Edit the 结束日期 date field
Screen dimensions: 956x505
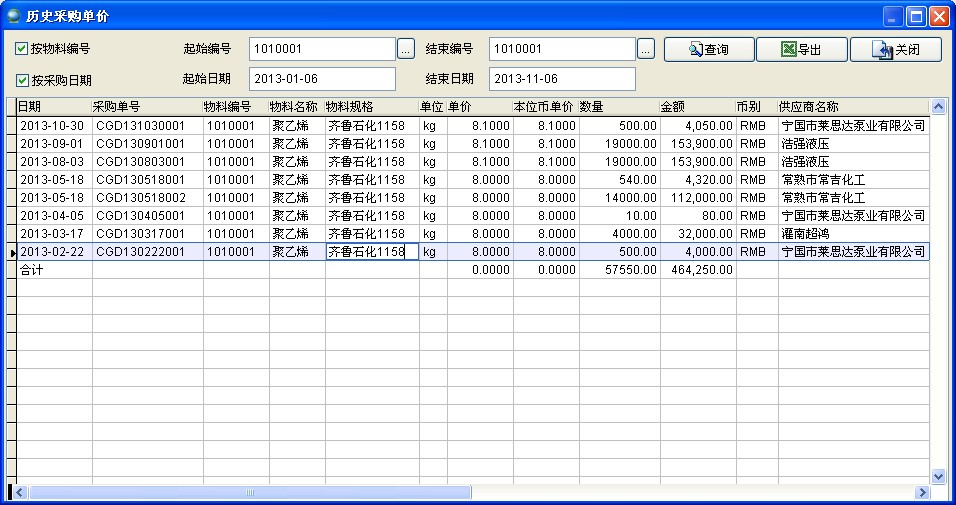click(562, 79)
